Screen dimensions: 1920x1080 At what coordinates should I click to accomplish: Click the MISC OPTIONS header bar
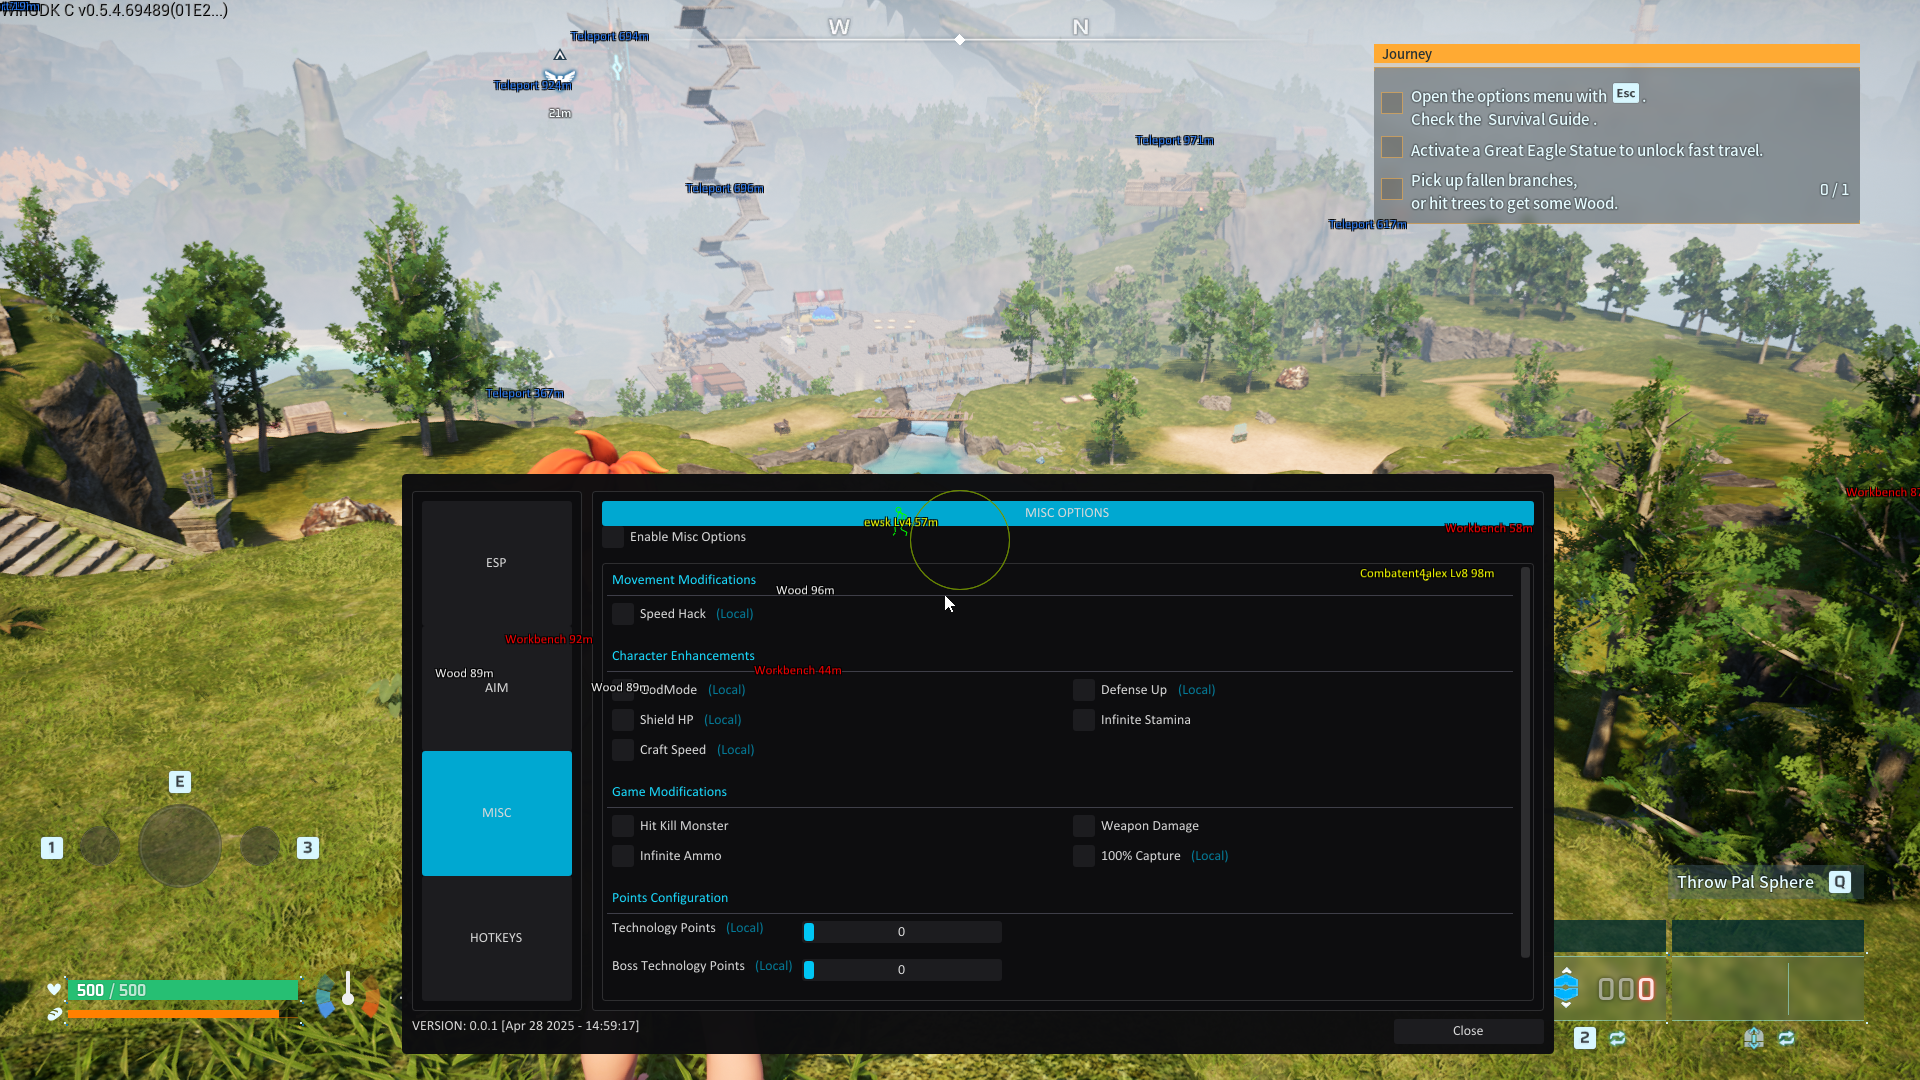[1067, 513]
